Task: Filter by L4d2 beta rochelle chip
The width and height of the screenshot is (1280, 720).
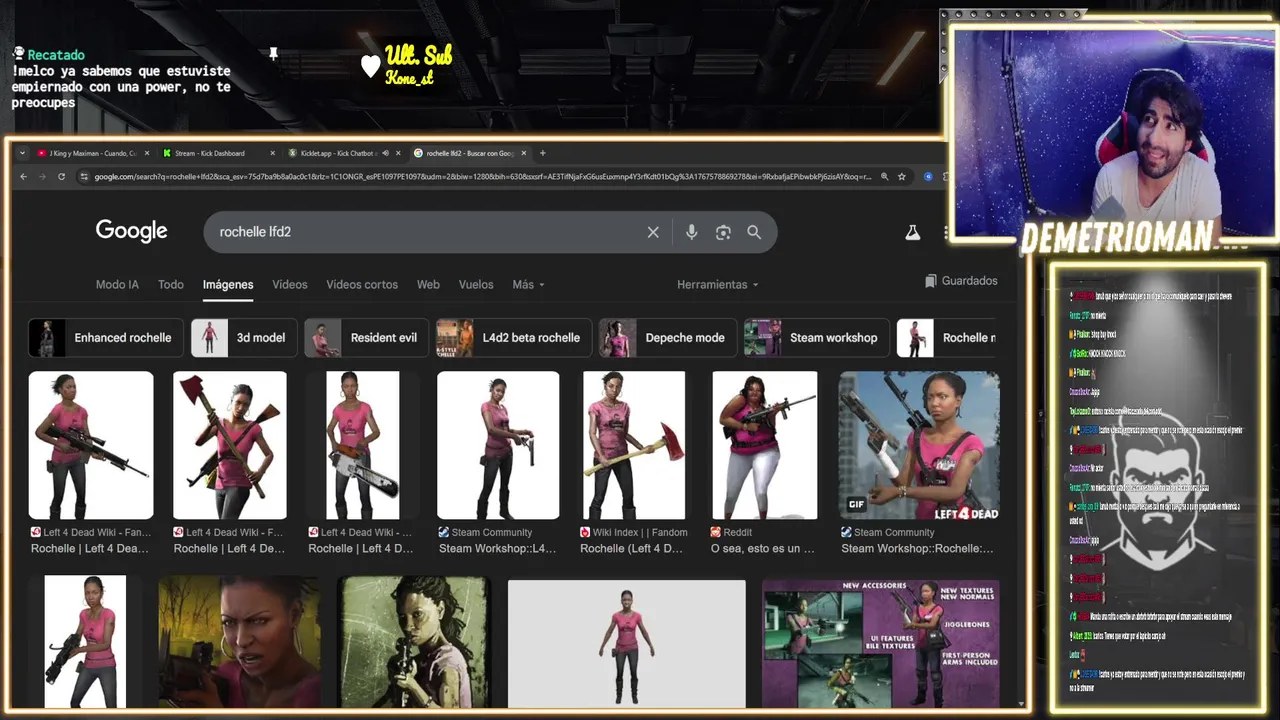Action: point(513,338)
